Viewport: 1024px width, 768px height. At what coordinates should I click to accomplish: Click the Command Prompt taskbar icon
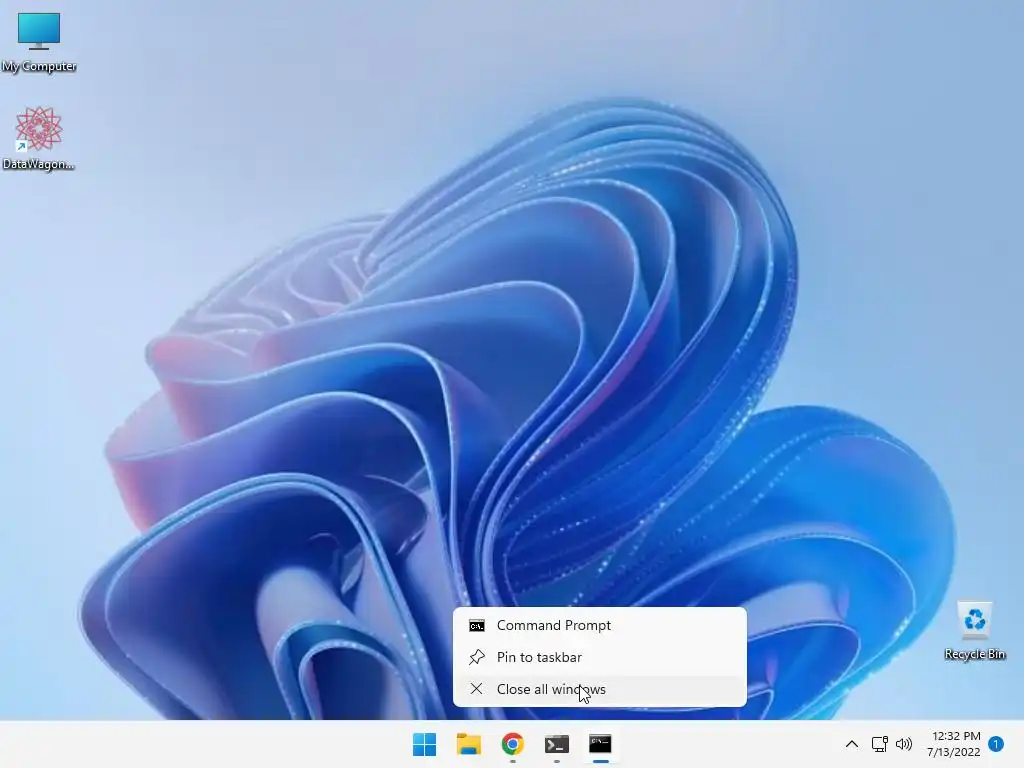point(600,744)
